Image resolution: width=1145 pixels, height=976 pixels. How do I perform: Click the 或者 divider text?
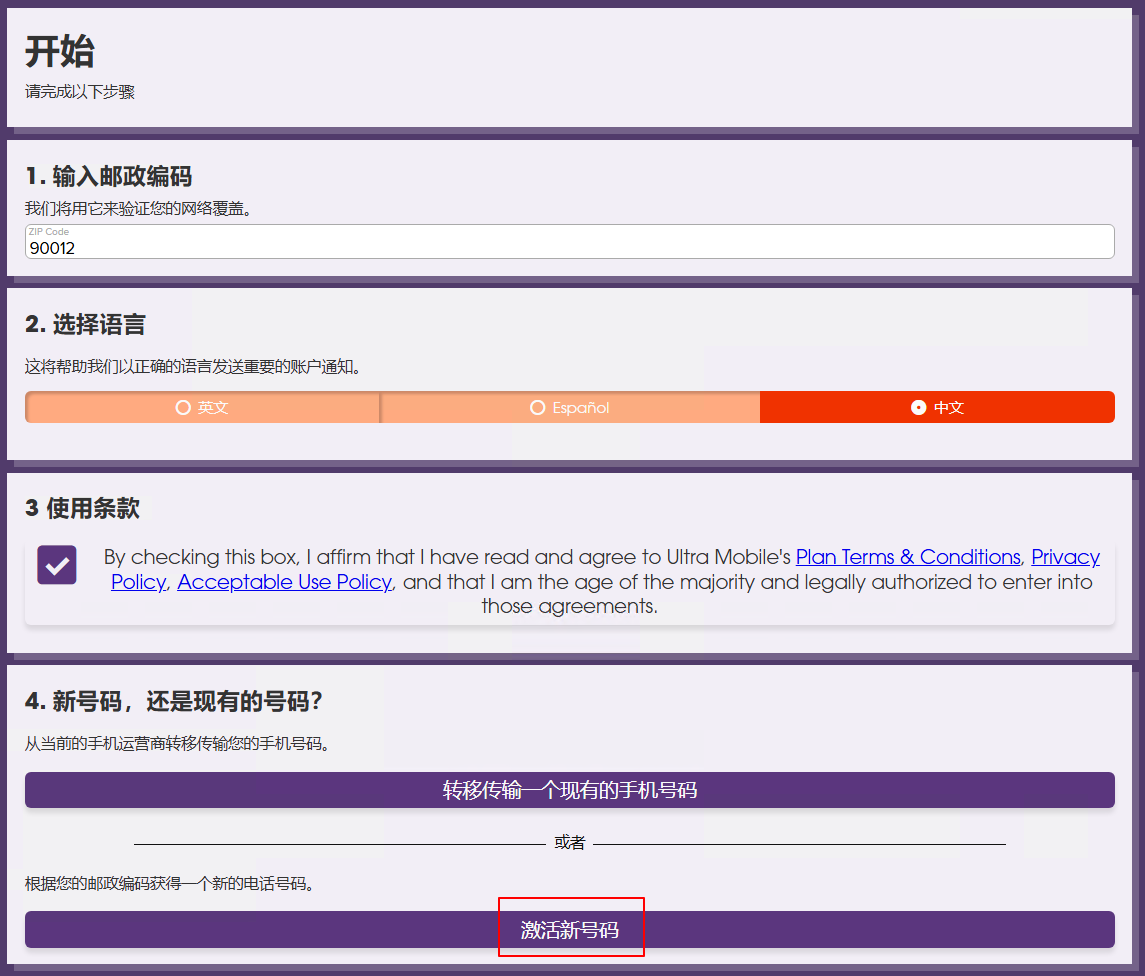[x=569, y=843]
